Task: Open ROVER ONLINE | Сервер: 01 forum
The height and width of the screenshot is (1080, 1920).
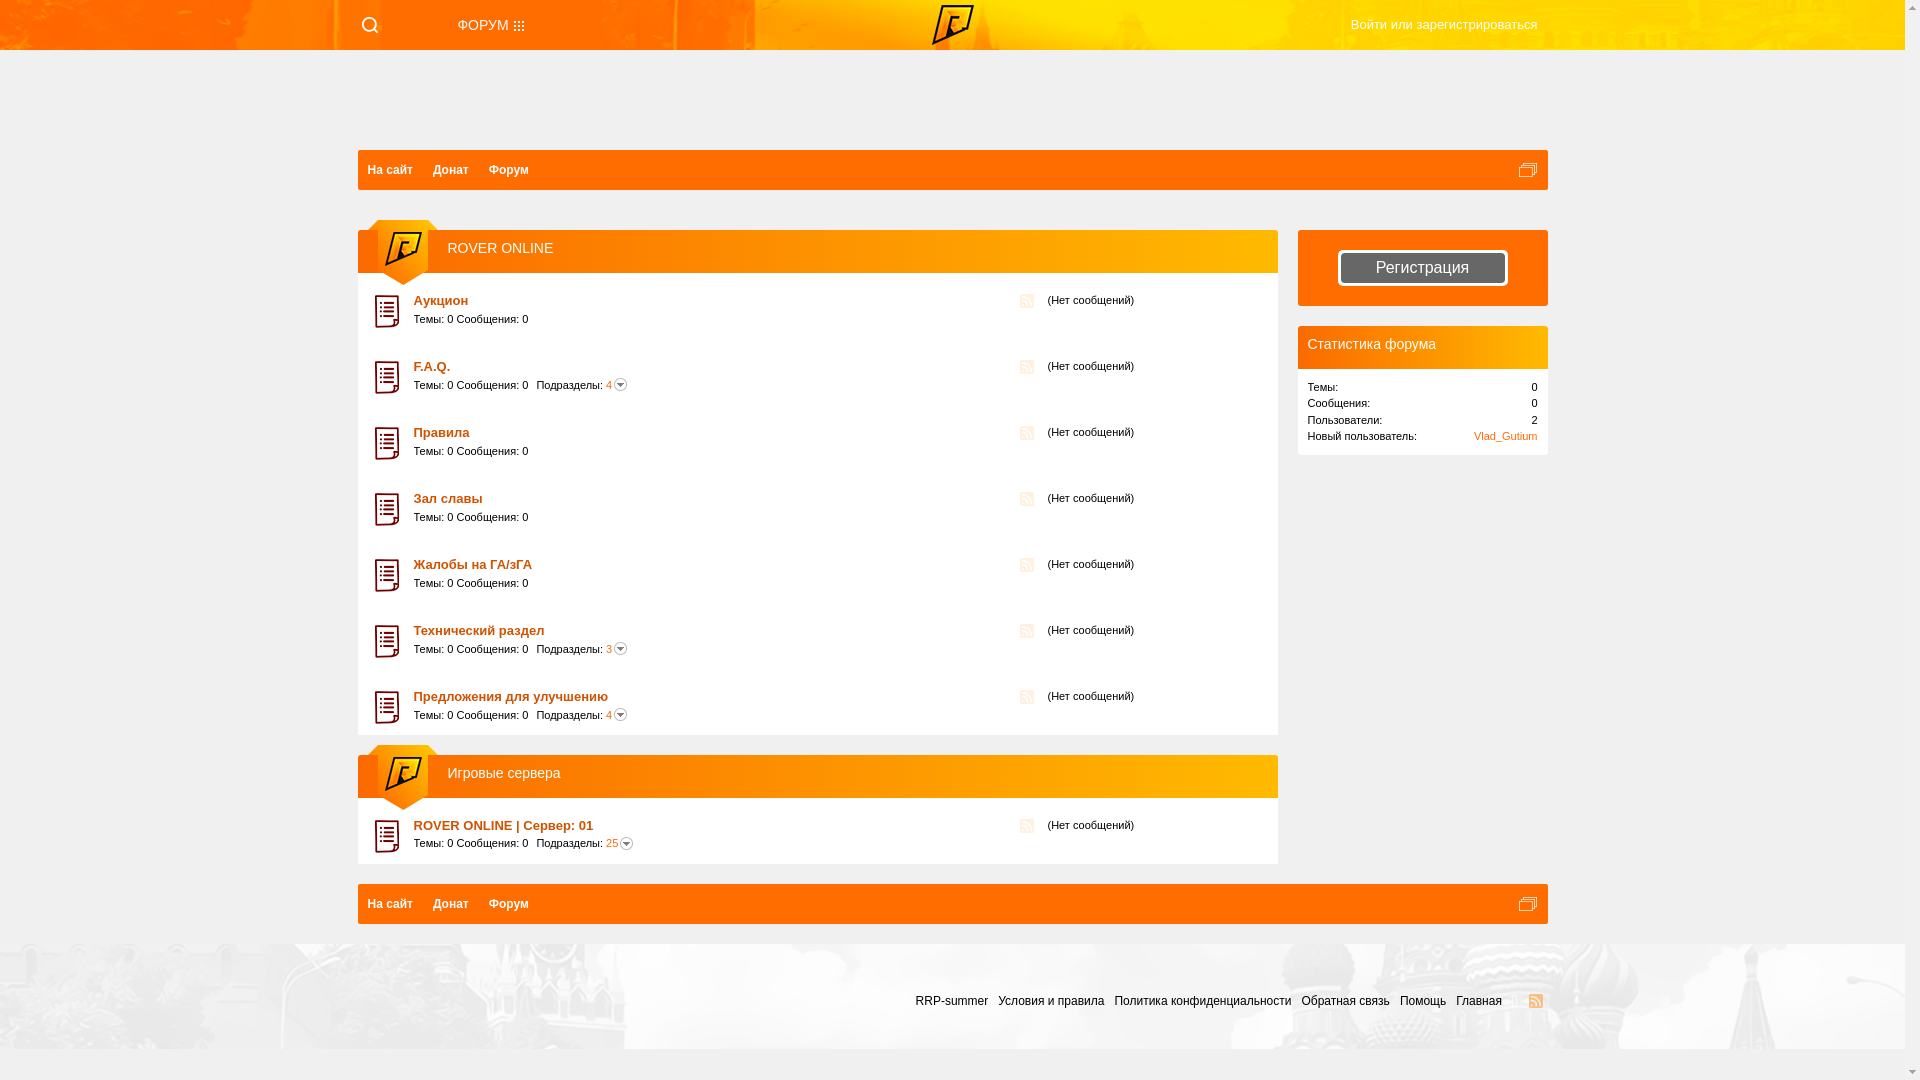Action: click(x=503, y=826)
